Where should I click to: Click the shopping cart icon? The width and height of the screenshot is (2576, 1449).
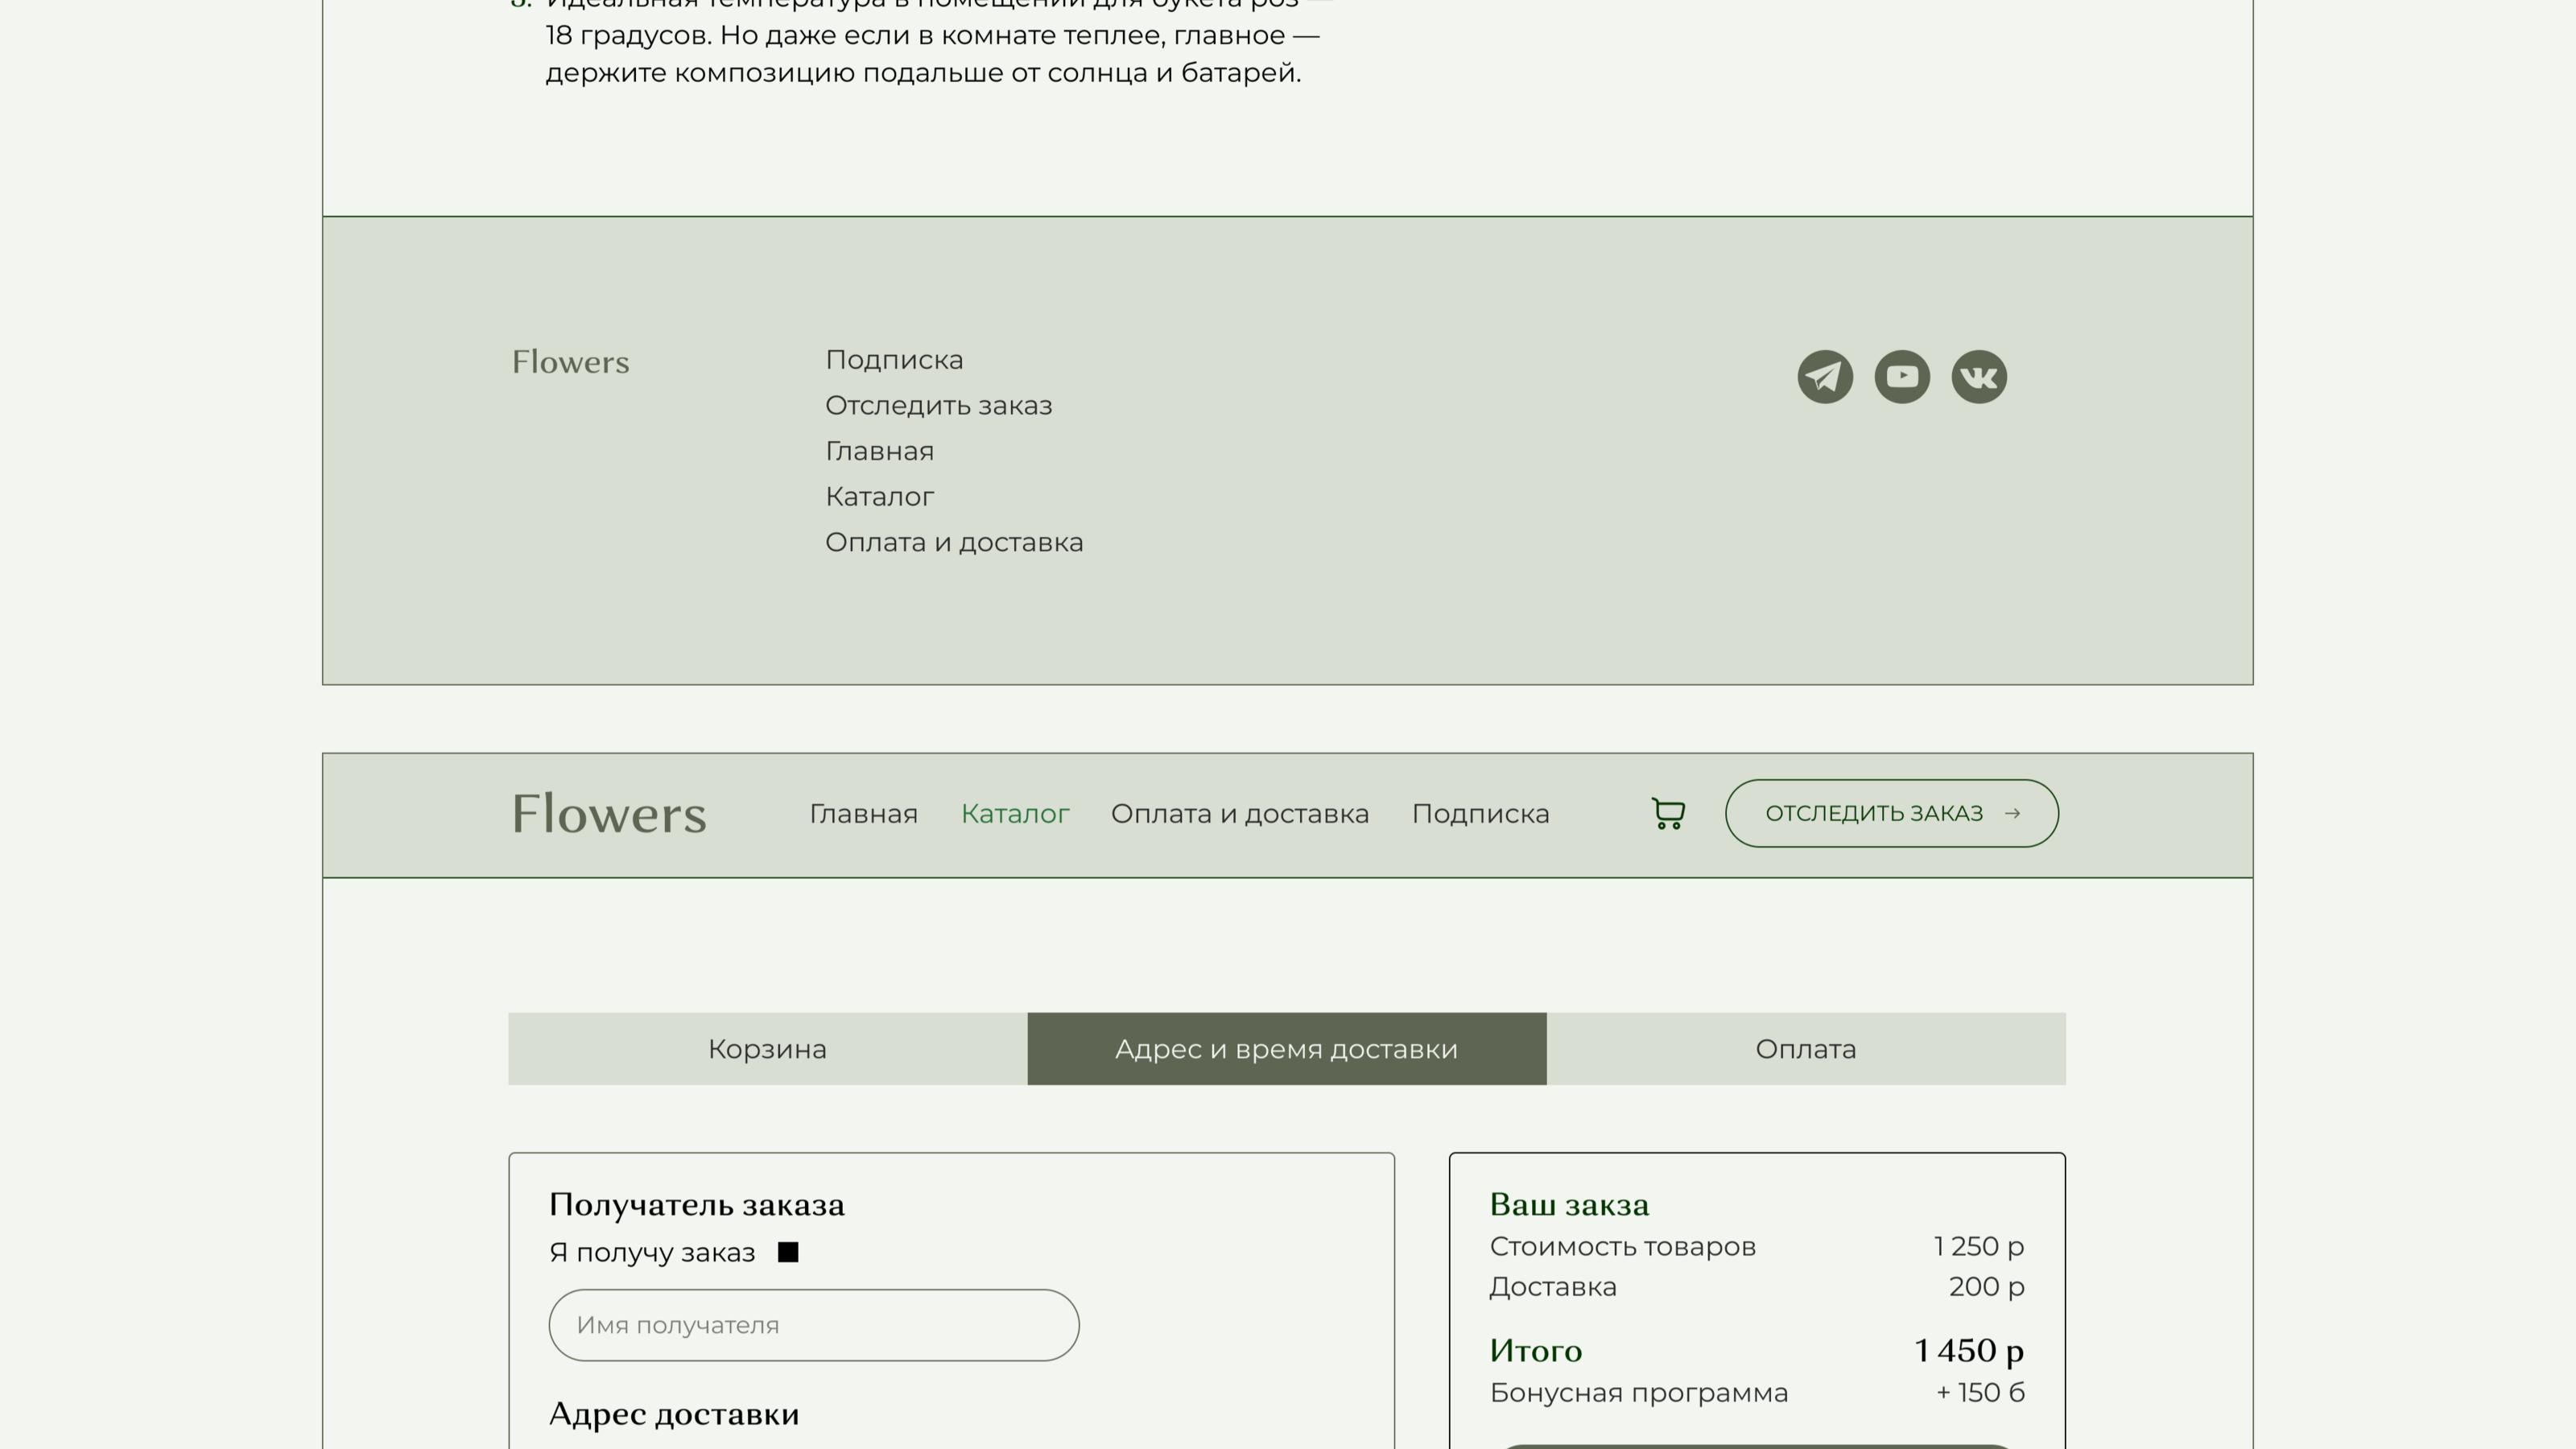[1667, 813]
